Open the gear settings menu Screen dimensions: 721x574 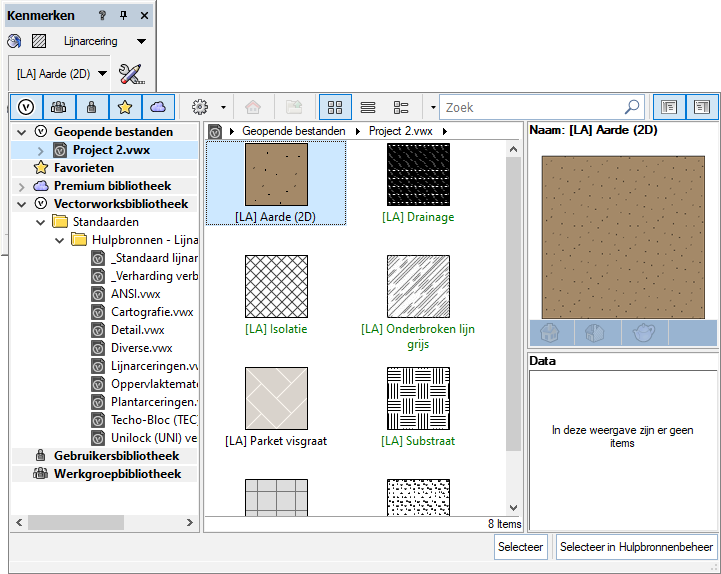pos(200,107)
